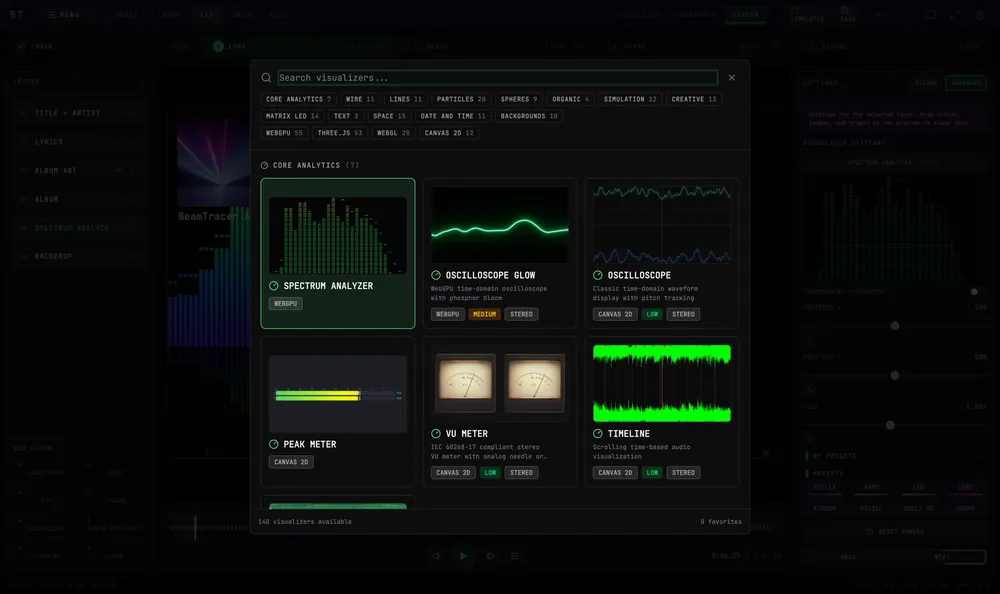Image resolution: width=1000 pixels, height=594 pixels.
Task: Click the Reset Canvas icon in settings panel
Action: pyautogui.click(x=869, y=531)
